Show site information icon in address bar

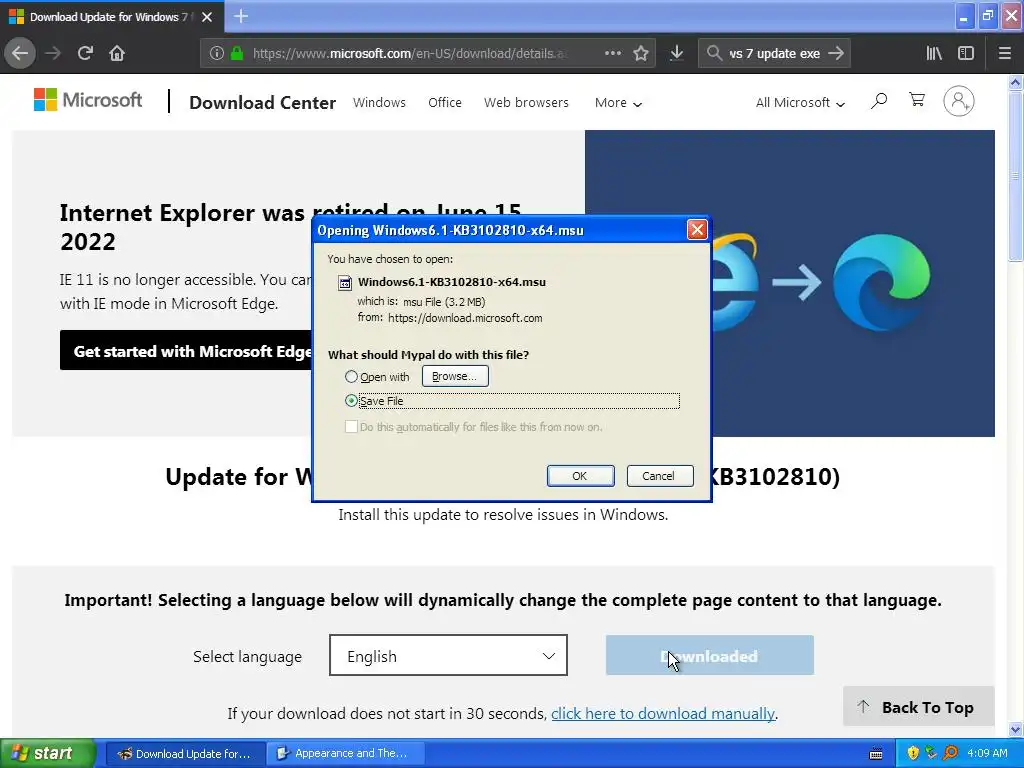pyautogui.click(x=217, y=53)
